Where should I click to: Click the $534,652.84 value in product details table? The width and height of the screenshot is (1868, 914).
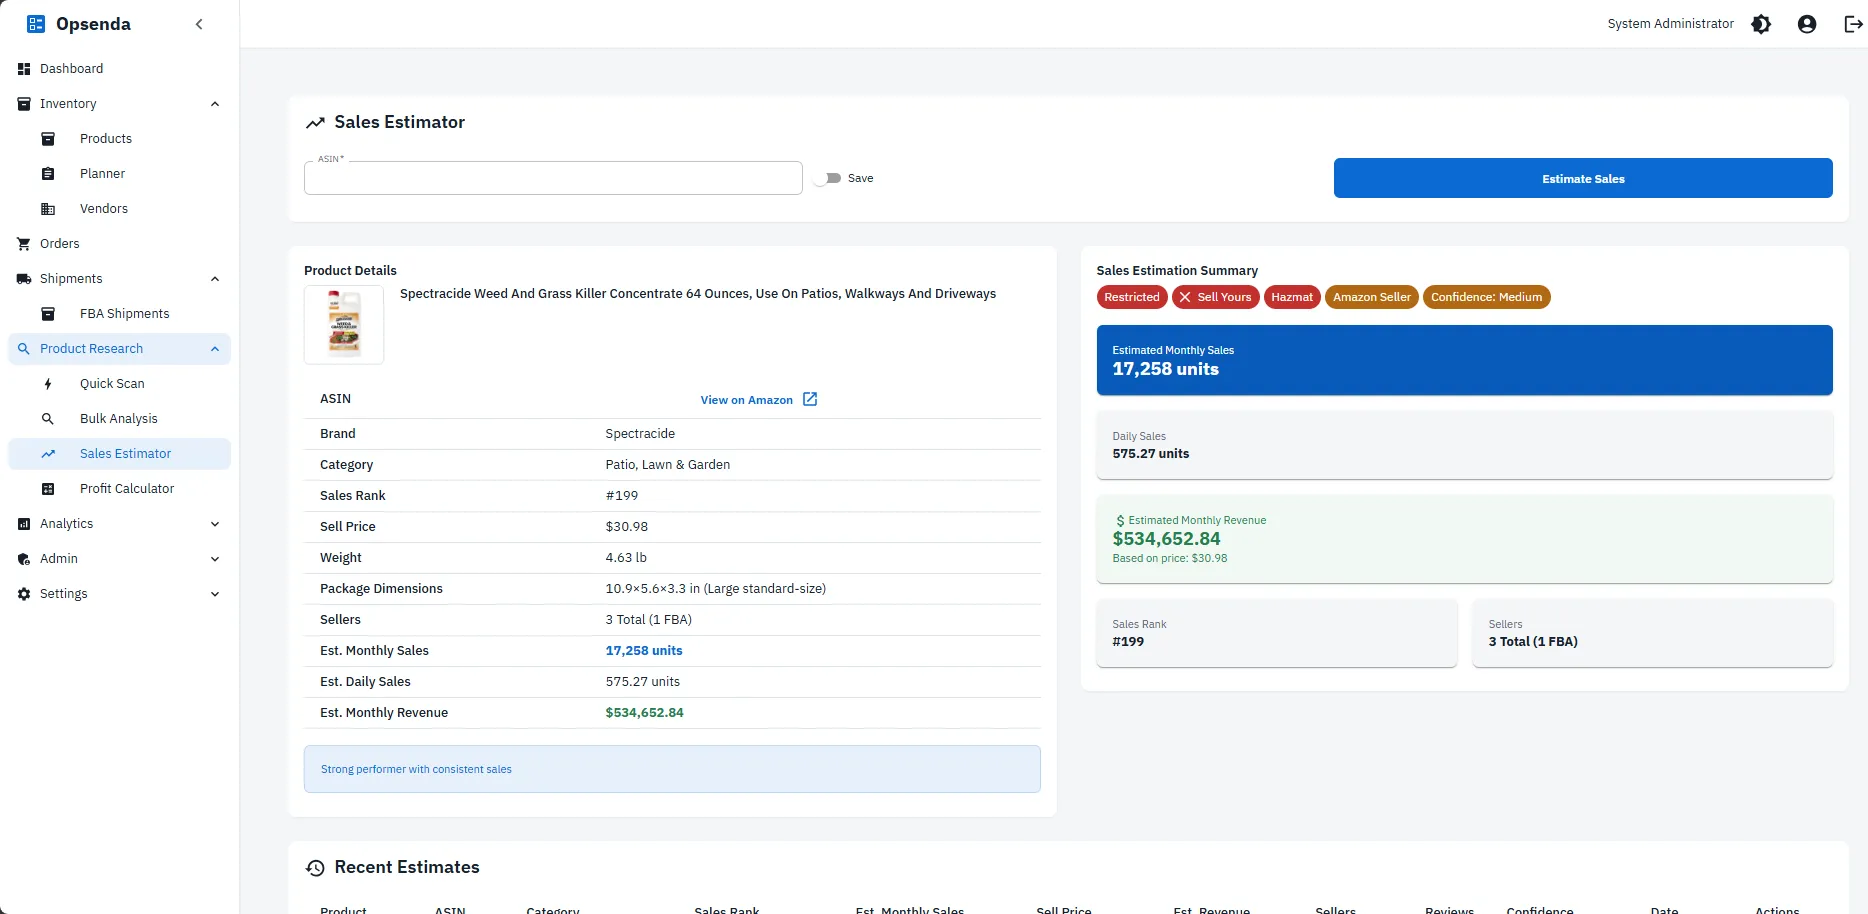pyautogui.click(x=644, y=713)
